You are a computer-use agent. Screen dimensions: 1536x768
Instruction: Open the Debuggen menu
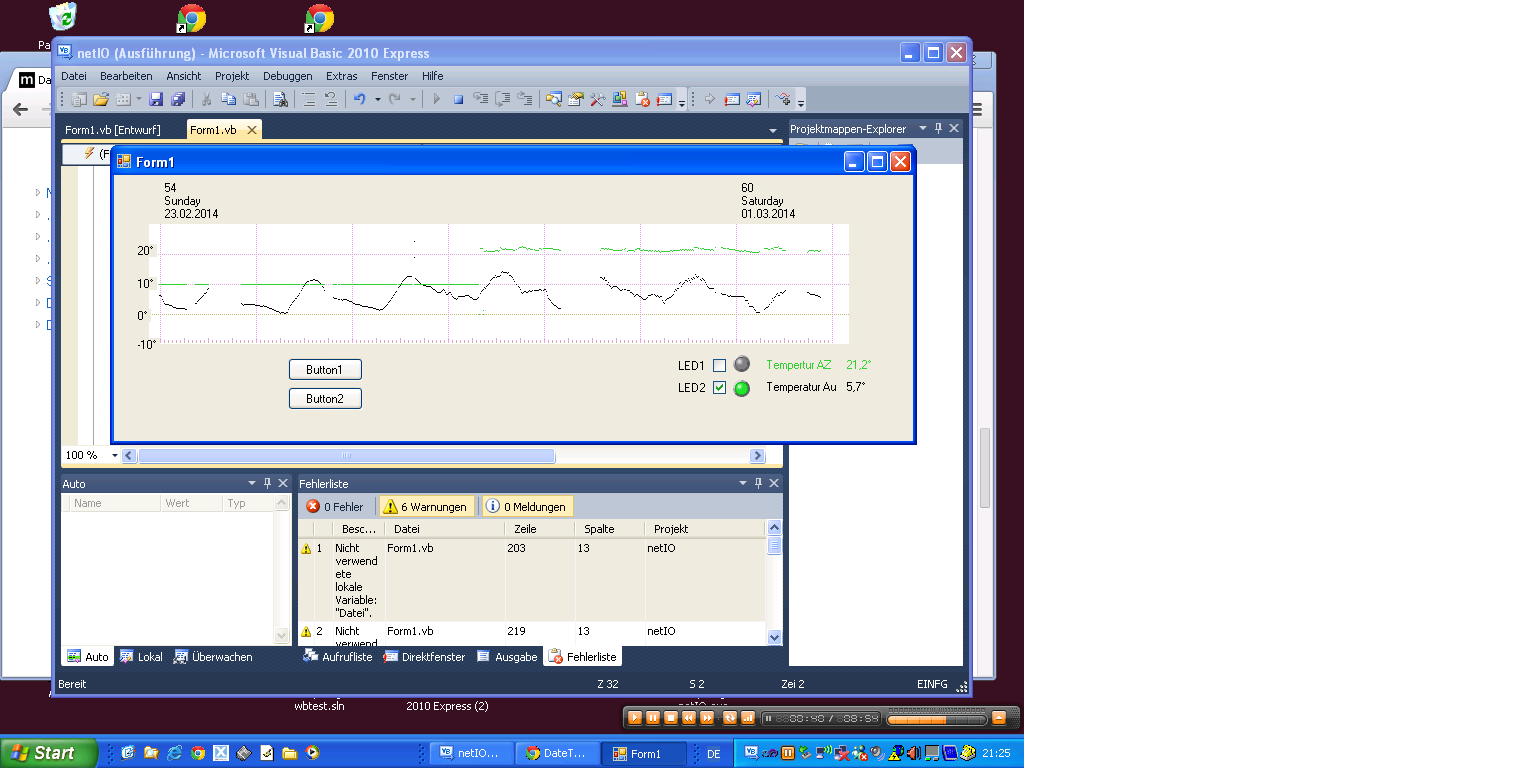pyautogui.click(x=288, y=76)
